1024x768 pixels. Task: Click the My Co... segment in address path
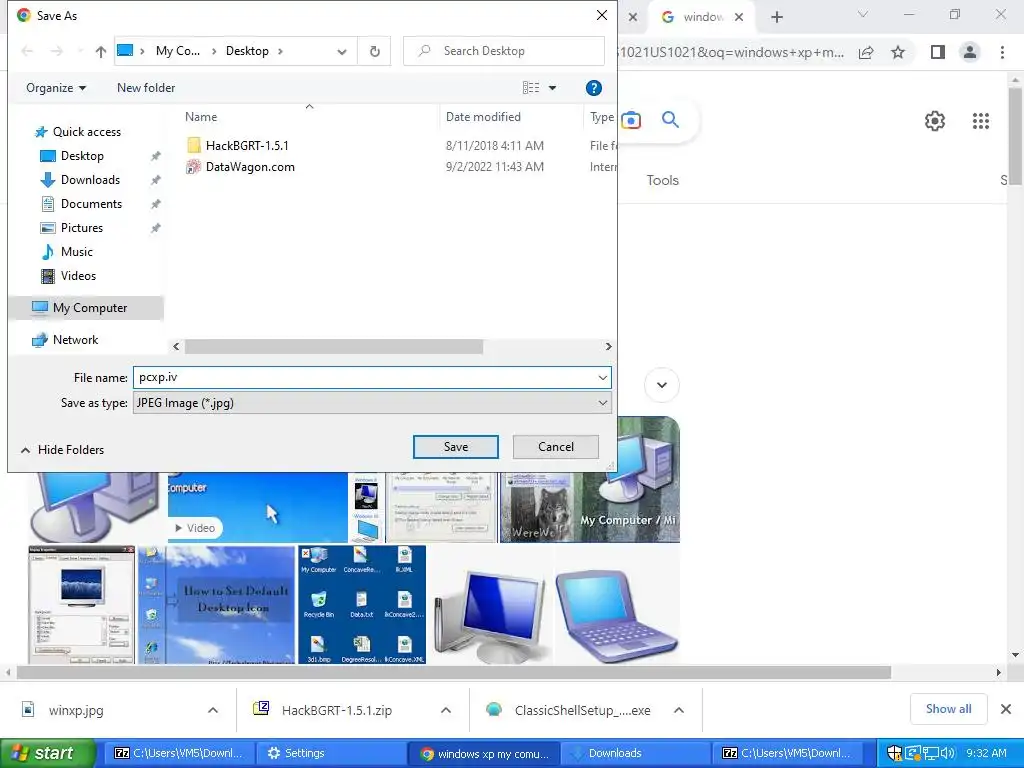click(x=178, y=51)
